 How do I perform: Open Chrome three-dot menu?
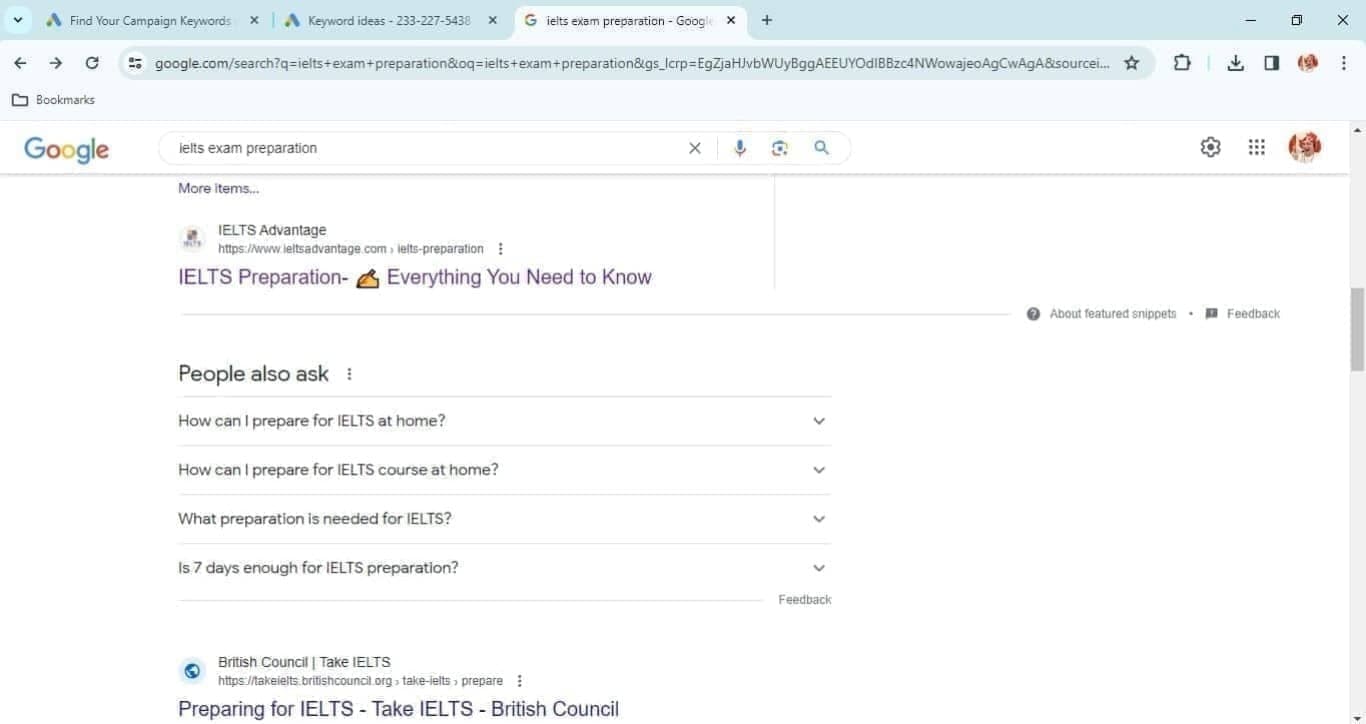[1343, 63]
